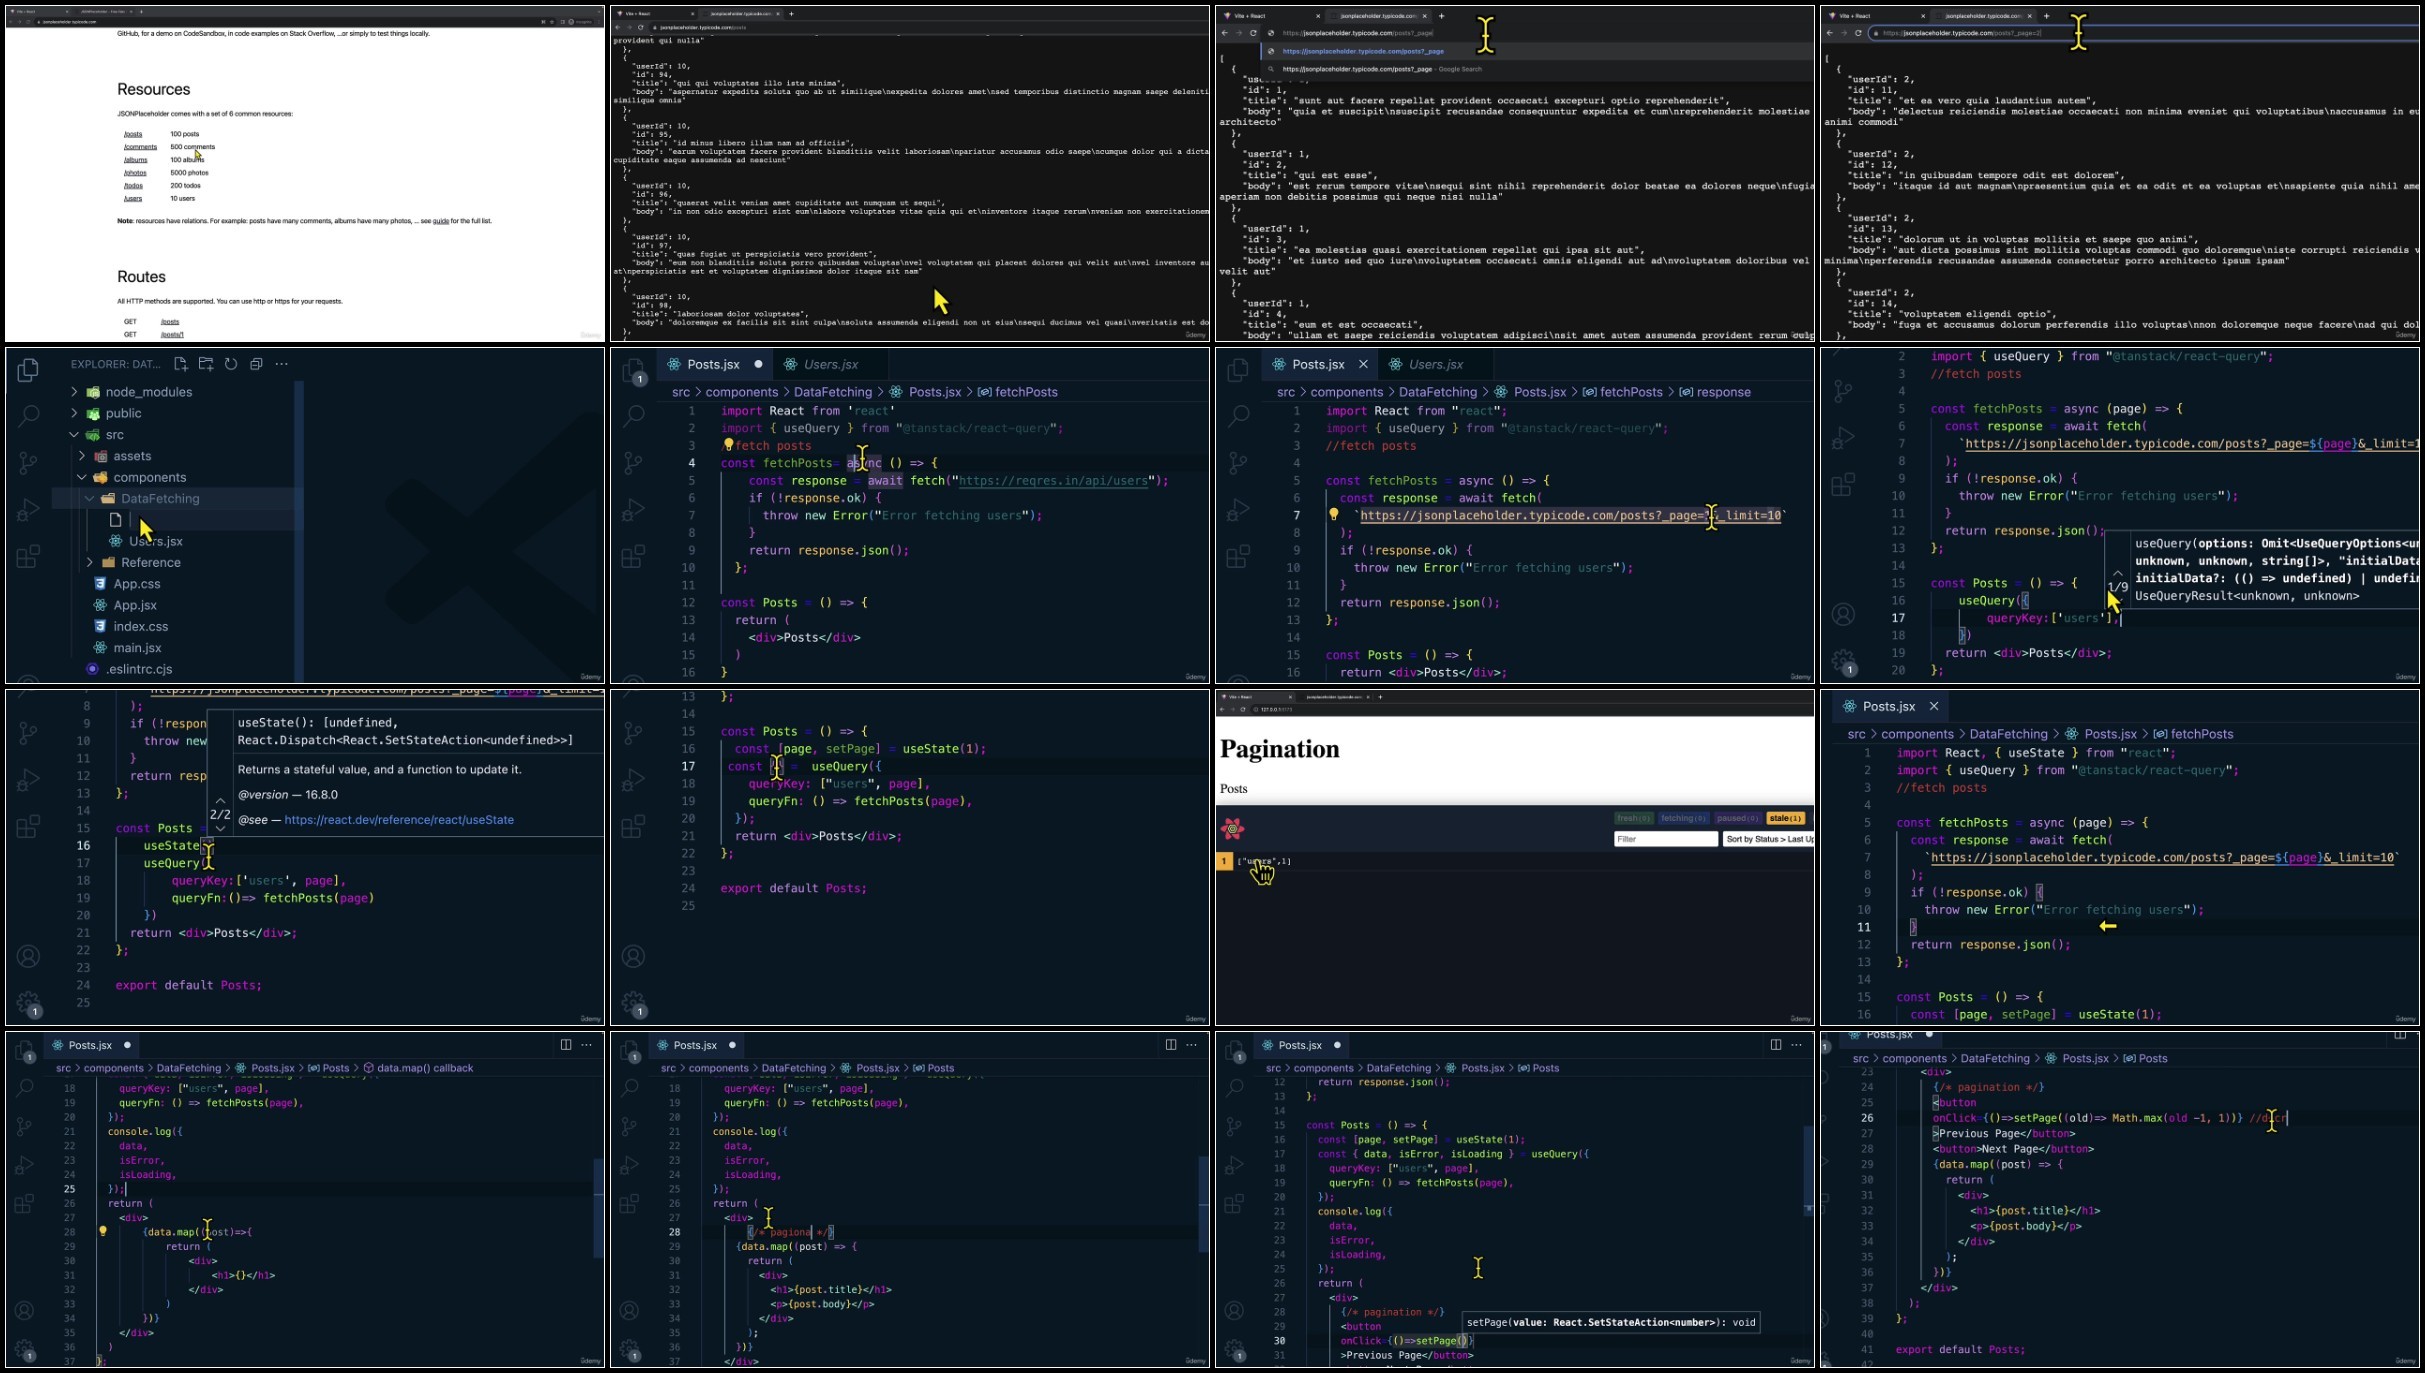Open the Explorer header more actions ellipsis
The image size is (2425, 1373).
click(282, 364)
